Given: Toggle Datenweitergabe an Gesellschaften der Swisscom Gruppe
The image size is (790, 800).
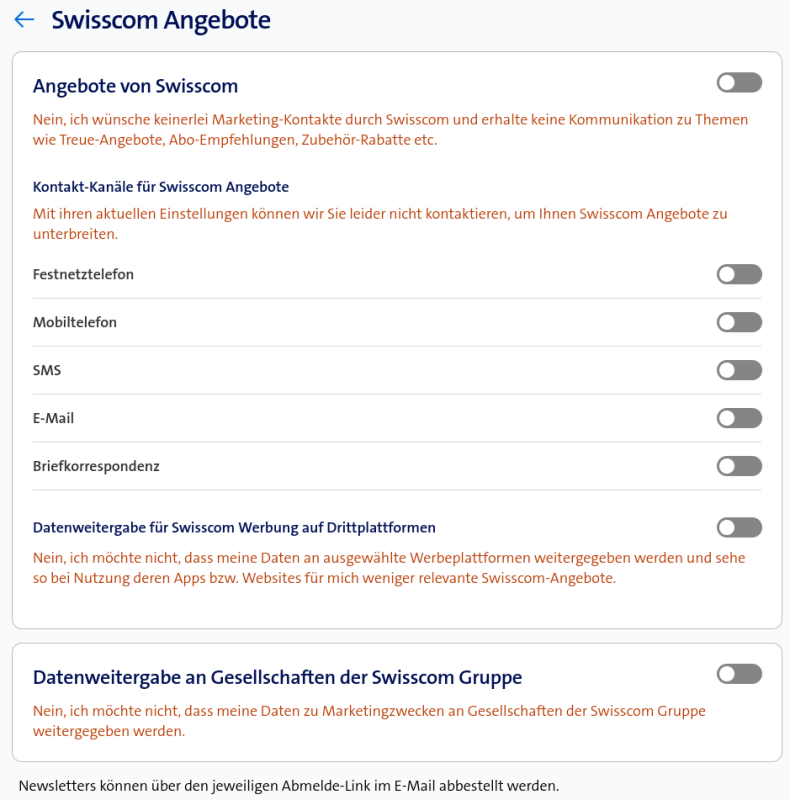Looking at the screenshot, I should click(x=739, y=674).
